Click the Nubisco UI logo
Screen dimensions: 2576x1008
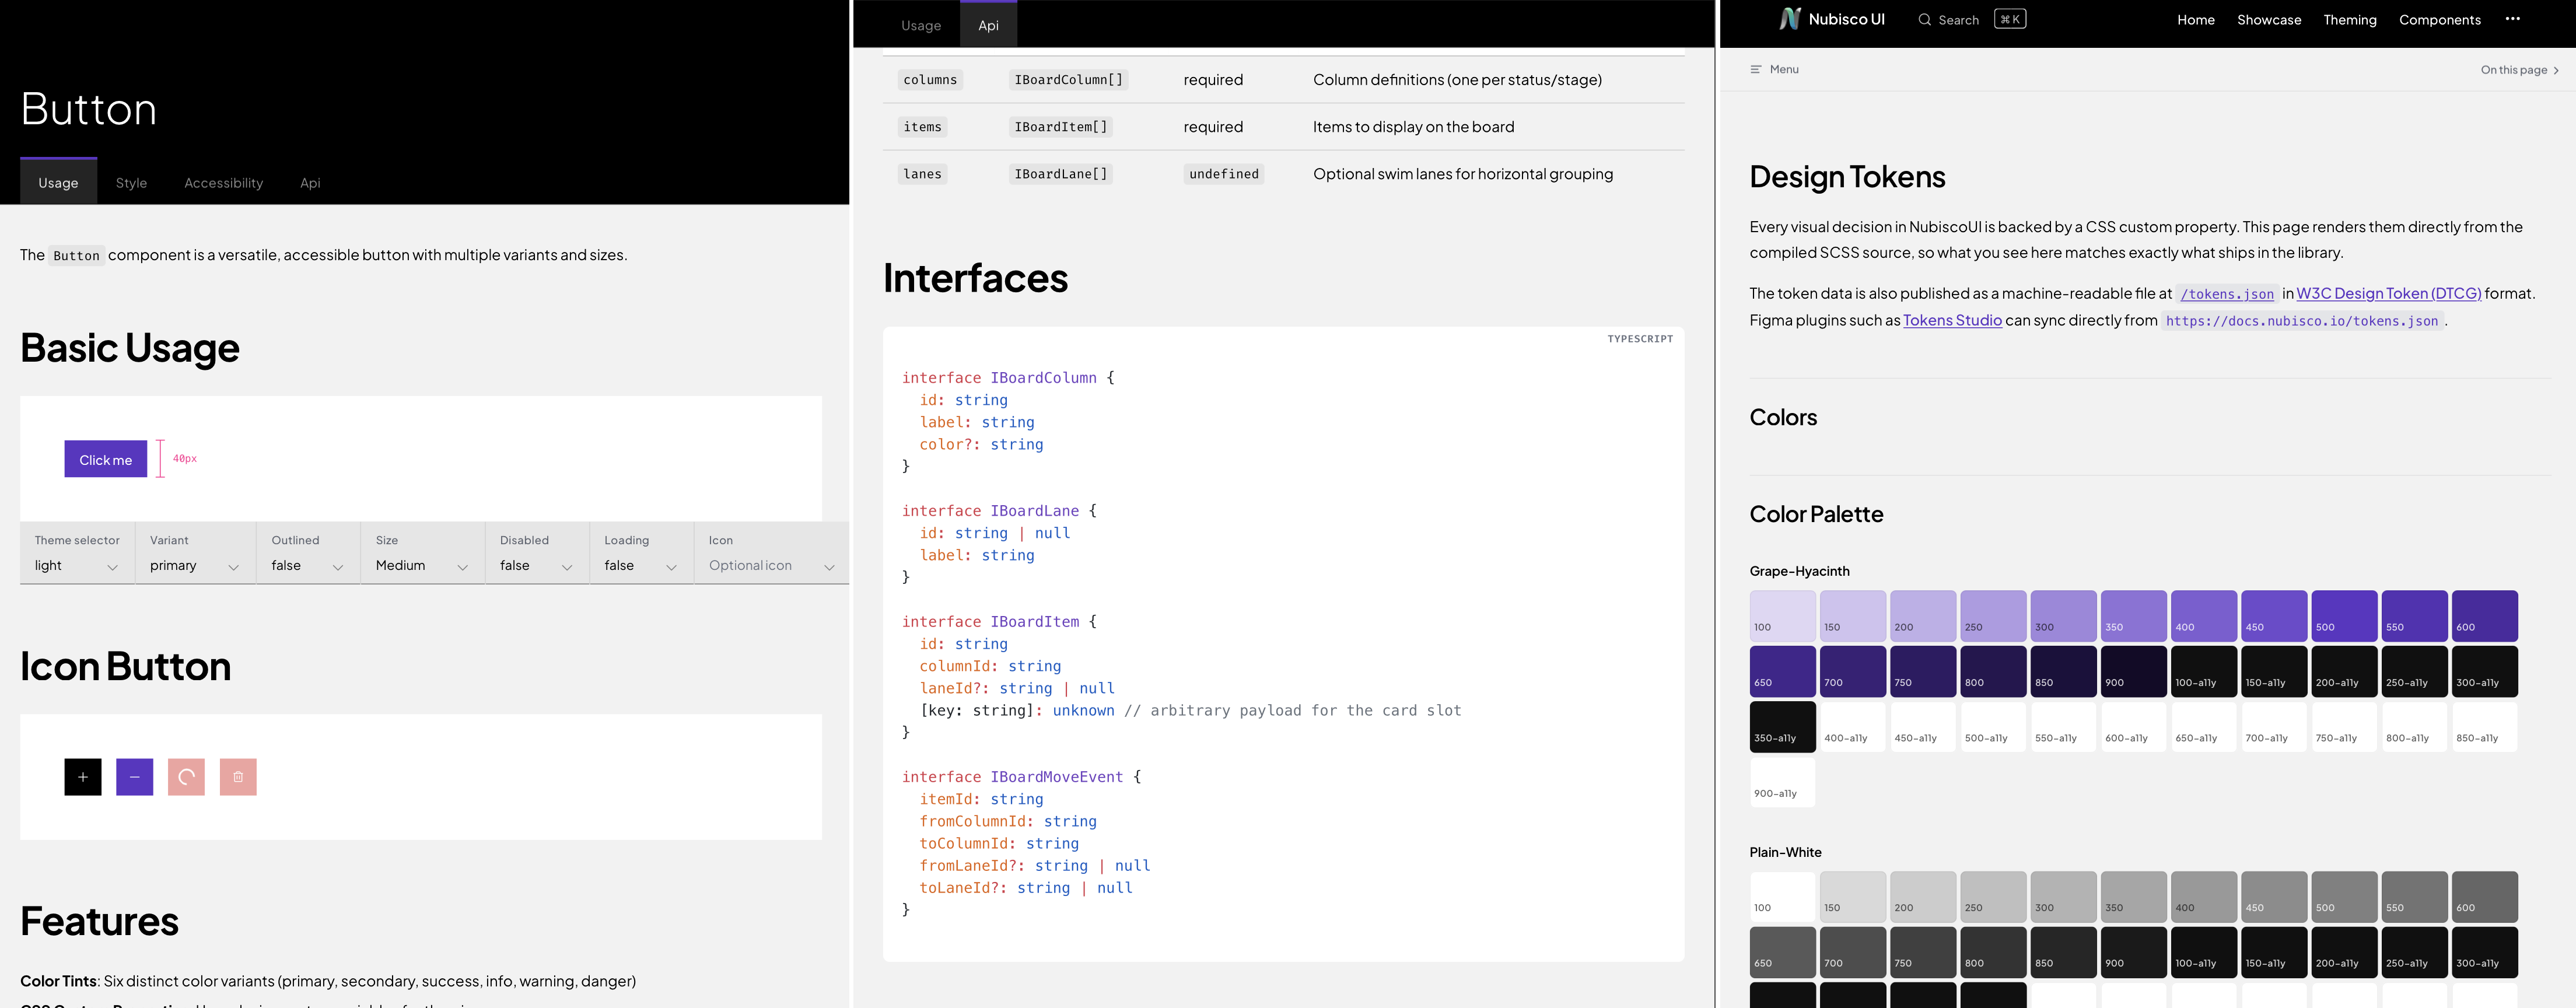click(1832, 19)
